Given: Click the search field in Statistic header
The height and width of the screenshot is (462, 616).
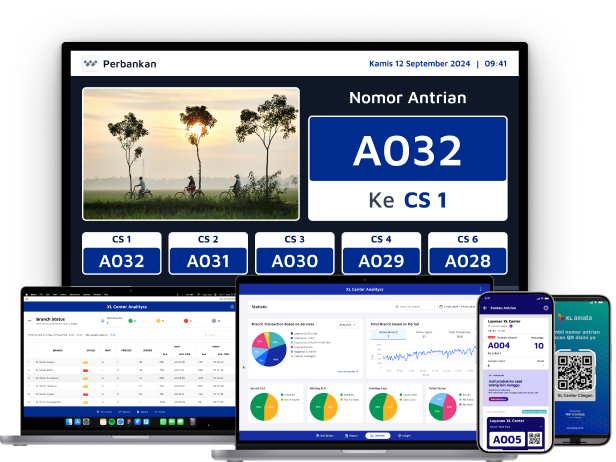Looking at the screenshot, I should click(412, 307).
